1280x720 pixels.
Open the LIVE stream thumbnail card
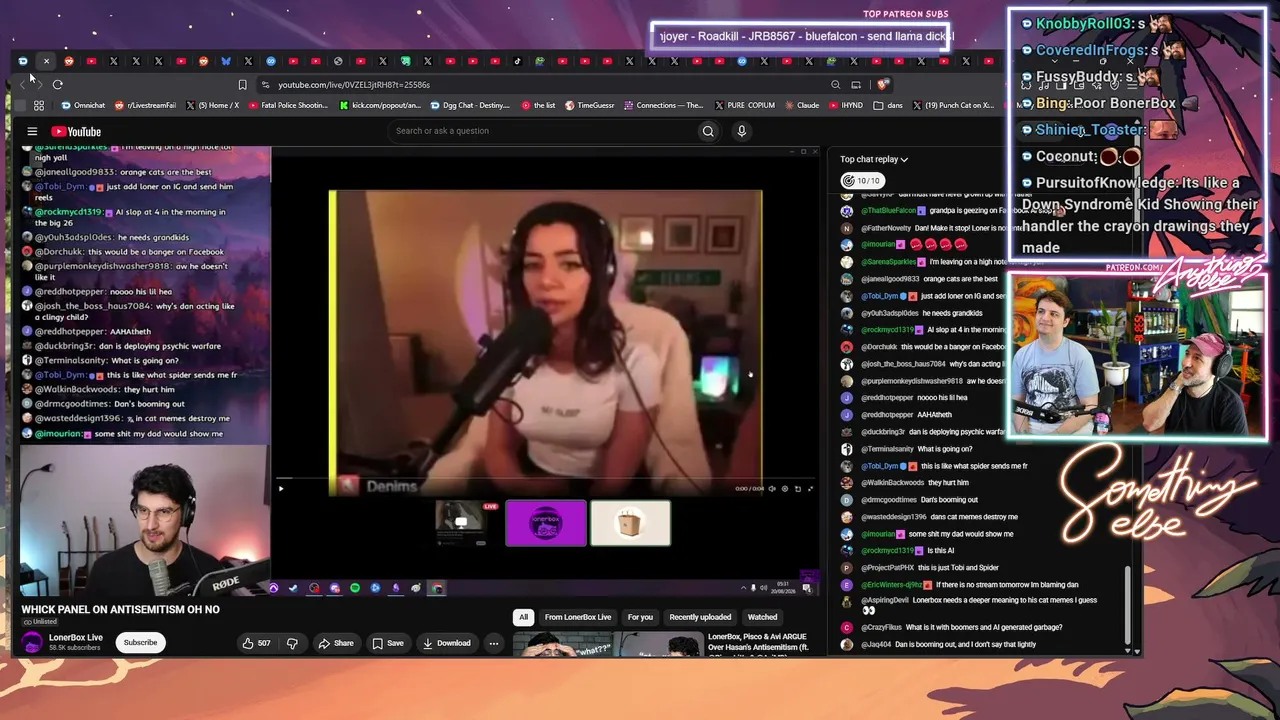(467, 523)
